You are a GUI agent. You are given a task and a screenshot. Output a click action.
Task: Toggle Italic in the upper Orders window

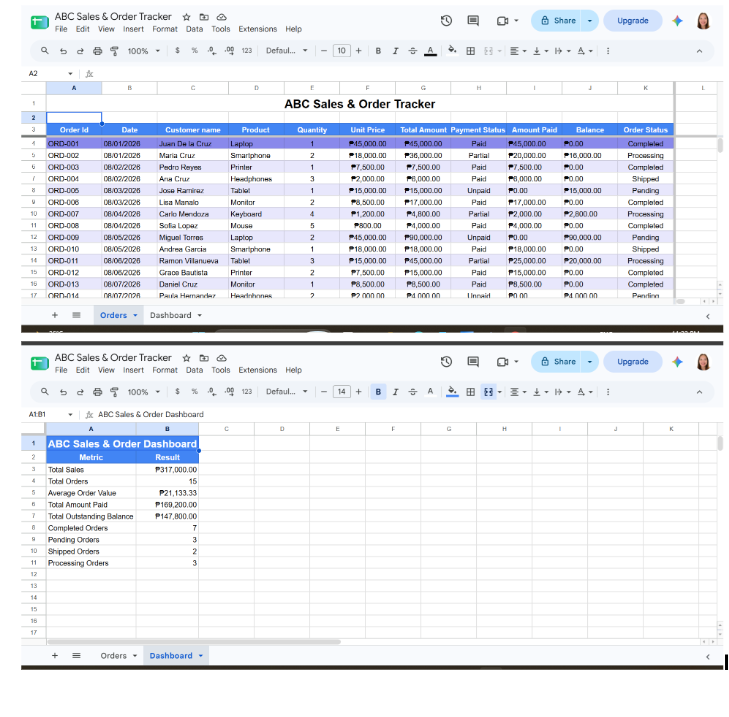click(395, 51)
